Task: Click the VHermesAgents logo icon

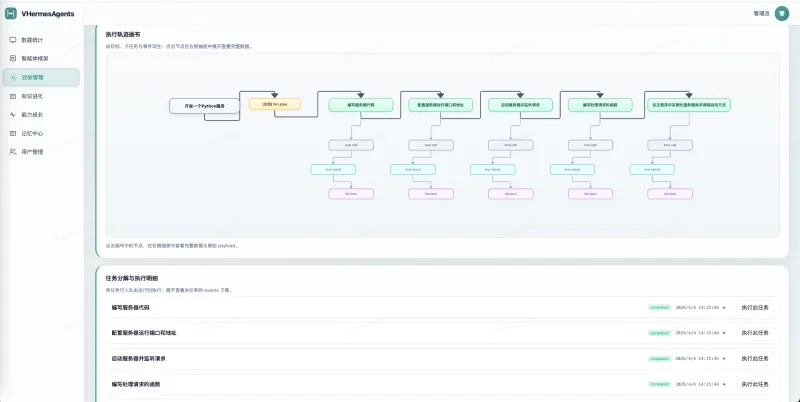Action: 11,13
